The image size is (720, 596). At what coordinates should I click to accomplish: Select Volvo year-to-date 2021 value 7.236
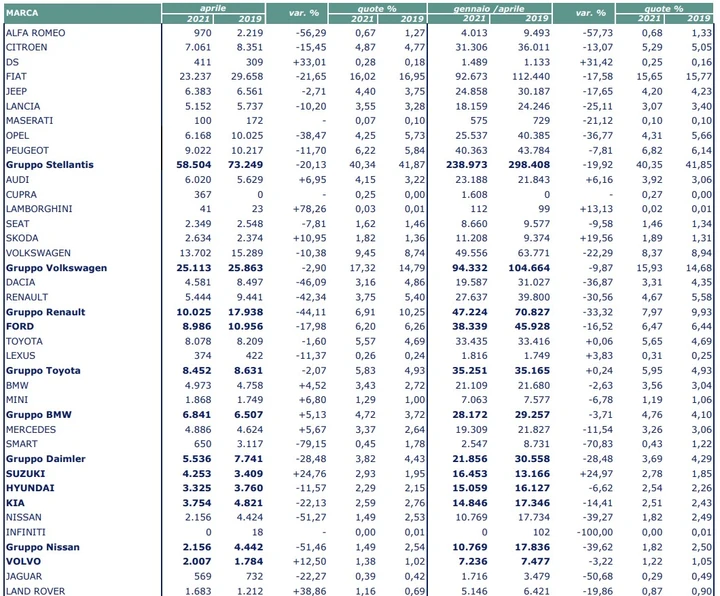tap(473, 562)
